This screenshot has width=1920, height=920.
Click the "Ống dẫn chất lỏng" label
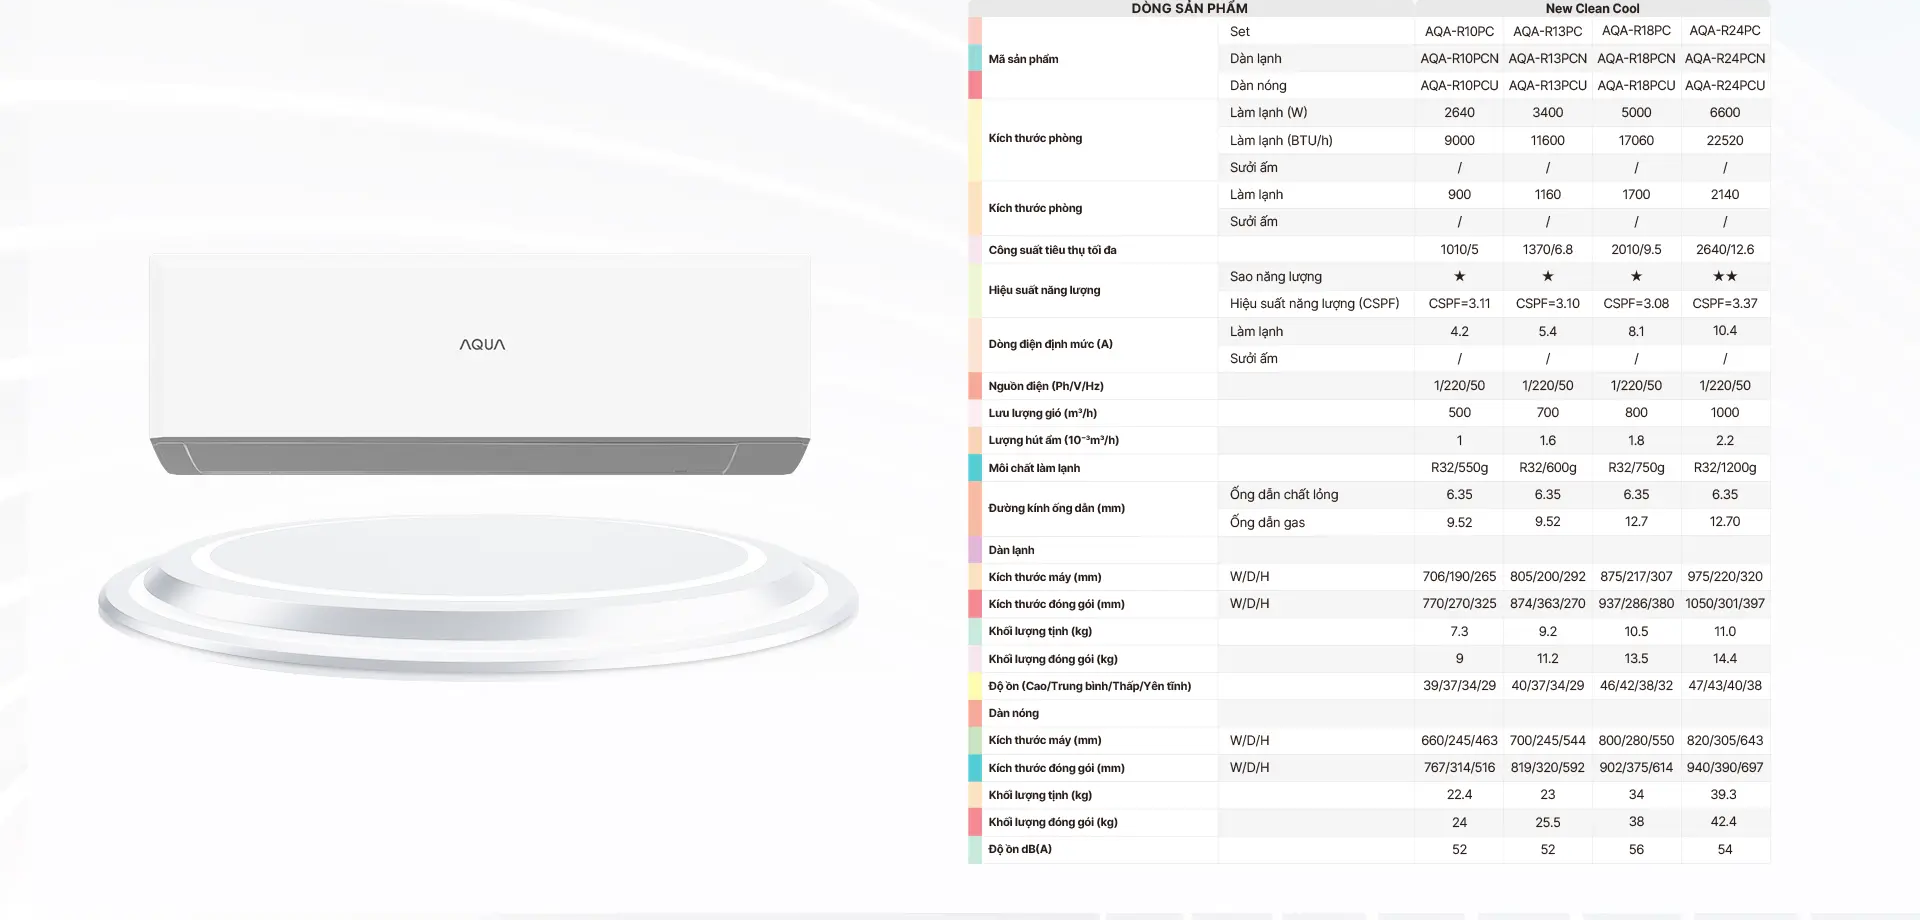click(1284, 494)
